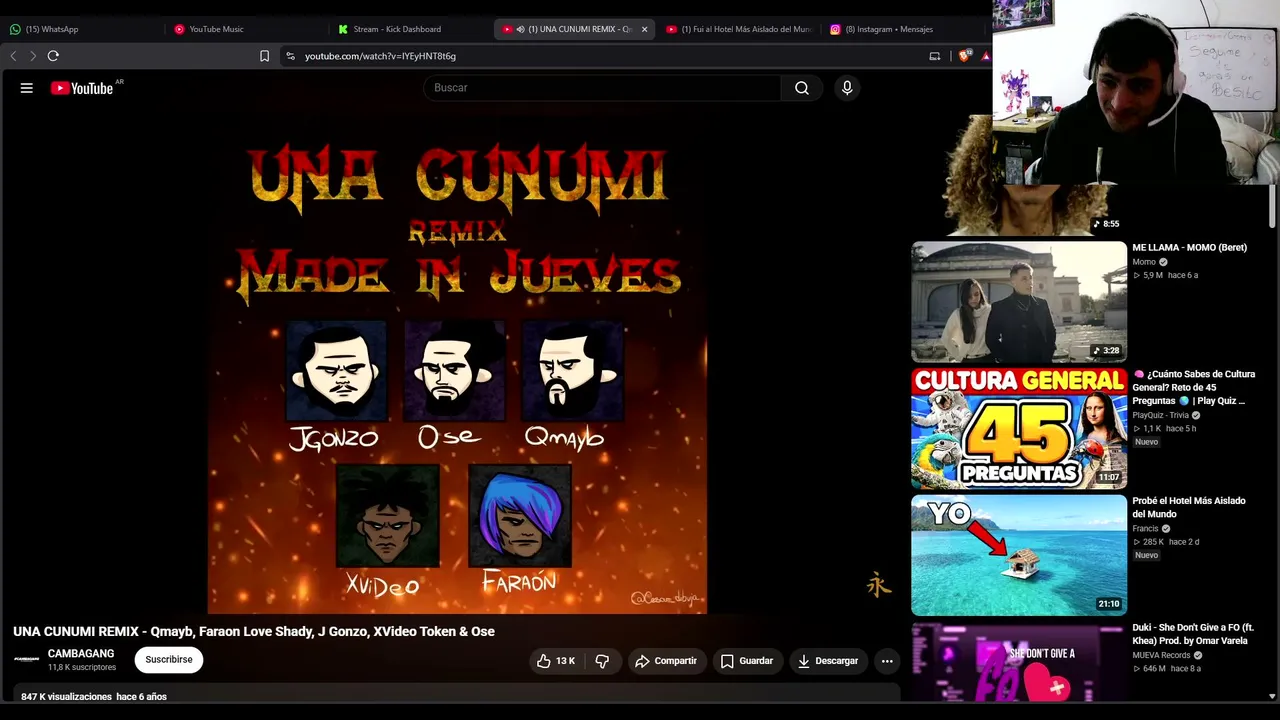Switch to Fui al Hotel Más Aislado tab

point(739,29)
